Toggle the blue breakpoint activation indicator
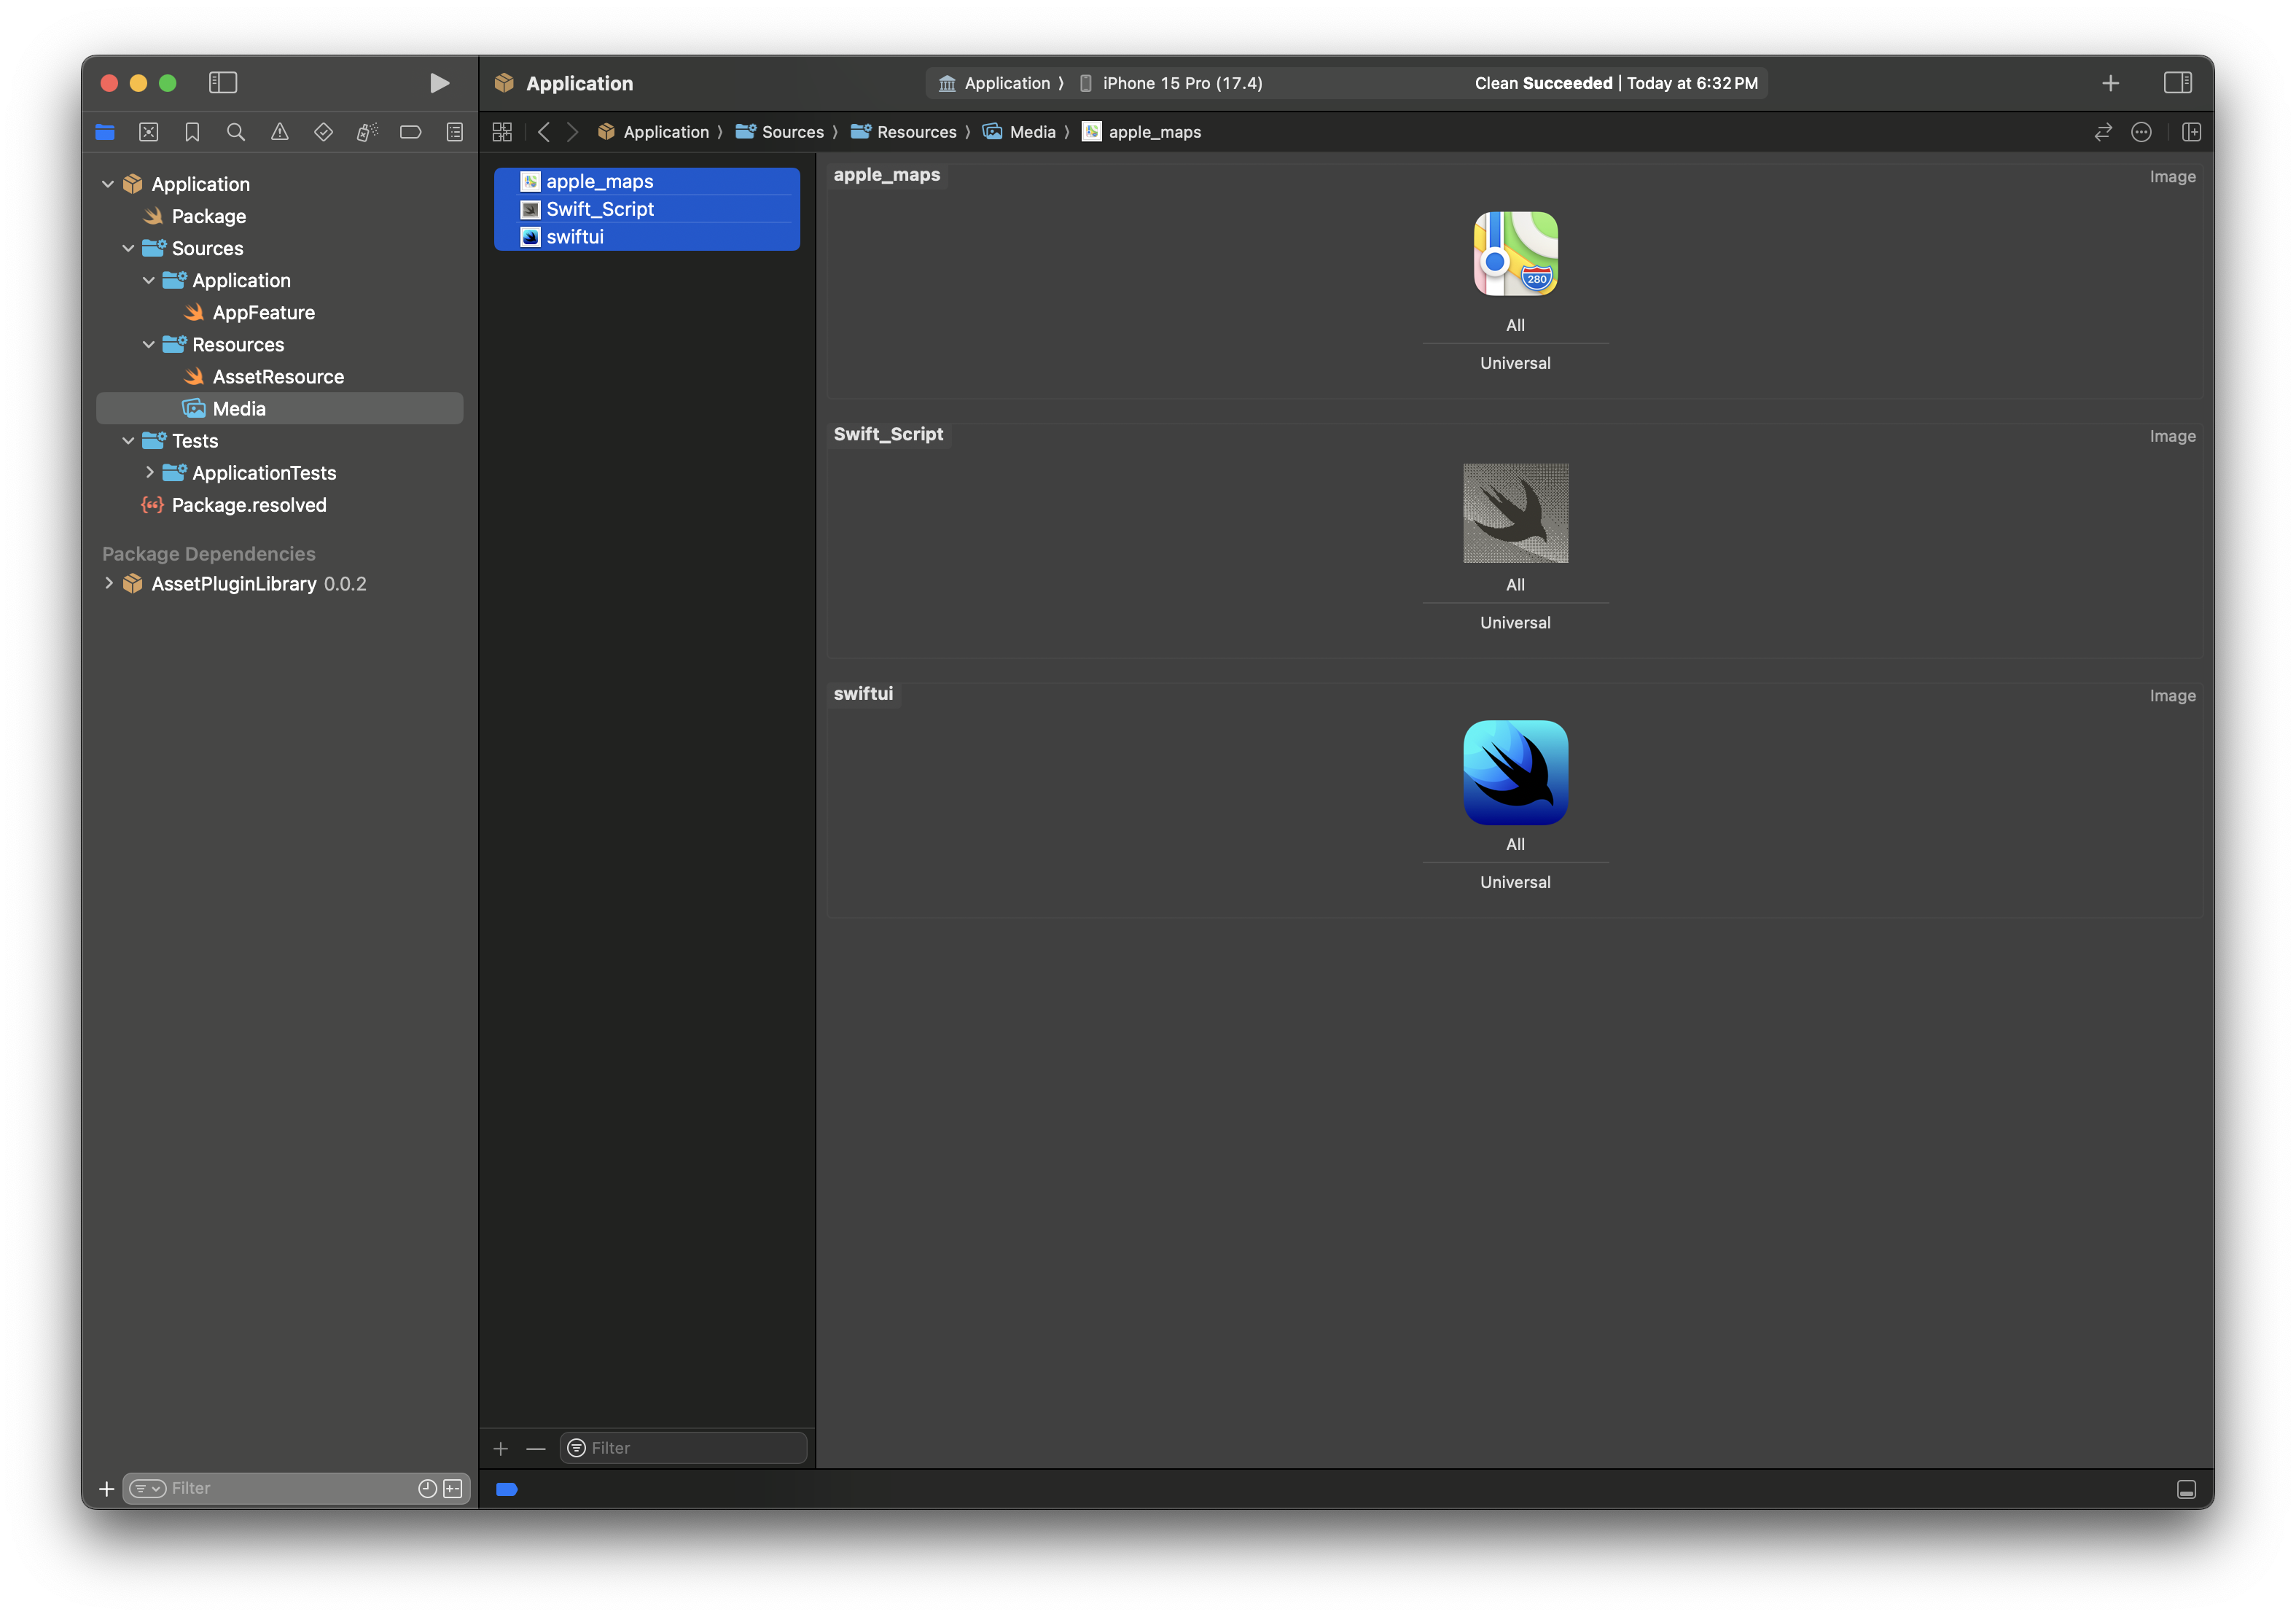 pos(506,1489)
